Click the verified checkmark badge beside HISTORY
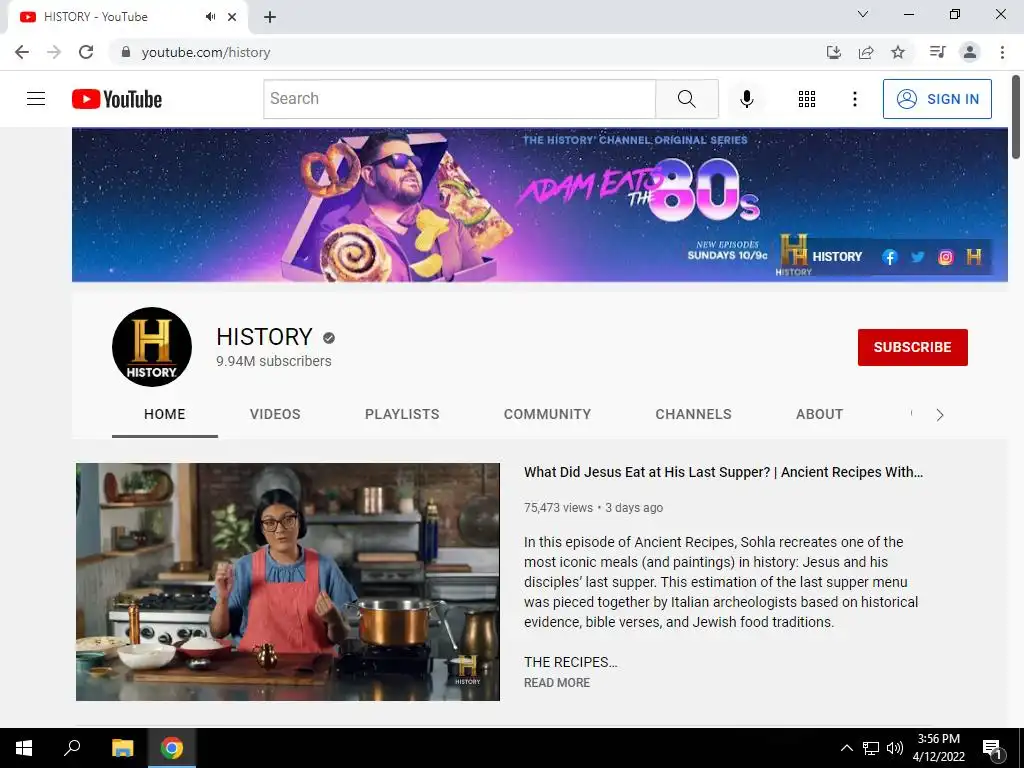 coord(329,338)
